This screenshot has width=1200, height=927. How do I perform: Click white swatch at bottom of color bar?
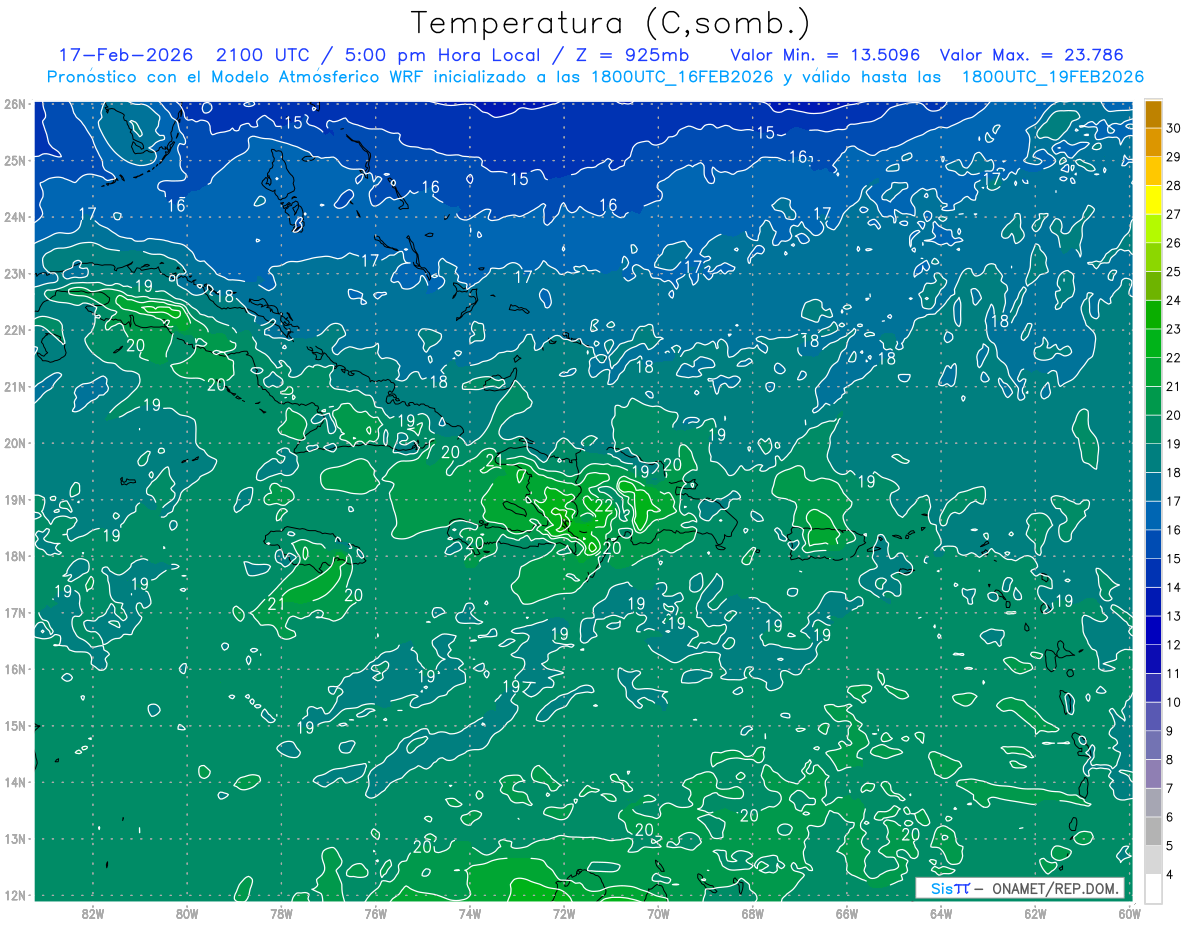click(x=1153, y=887)
